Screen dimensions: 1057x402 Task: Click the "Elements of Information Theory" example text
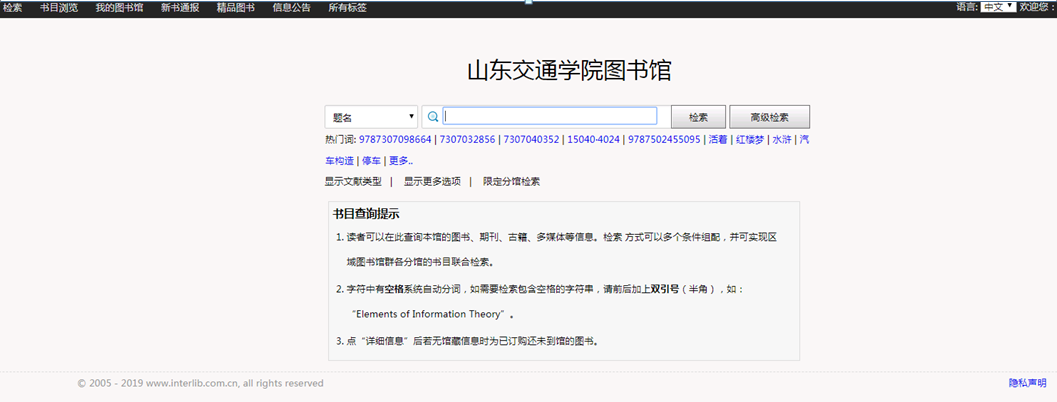point(429,314)
